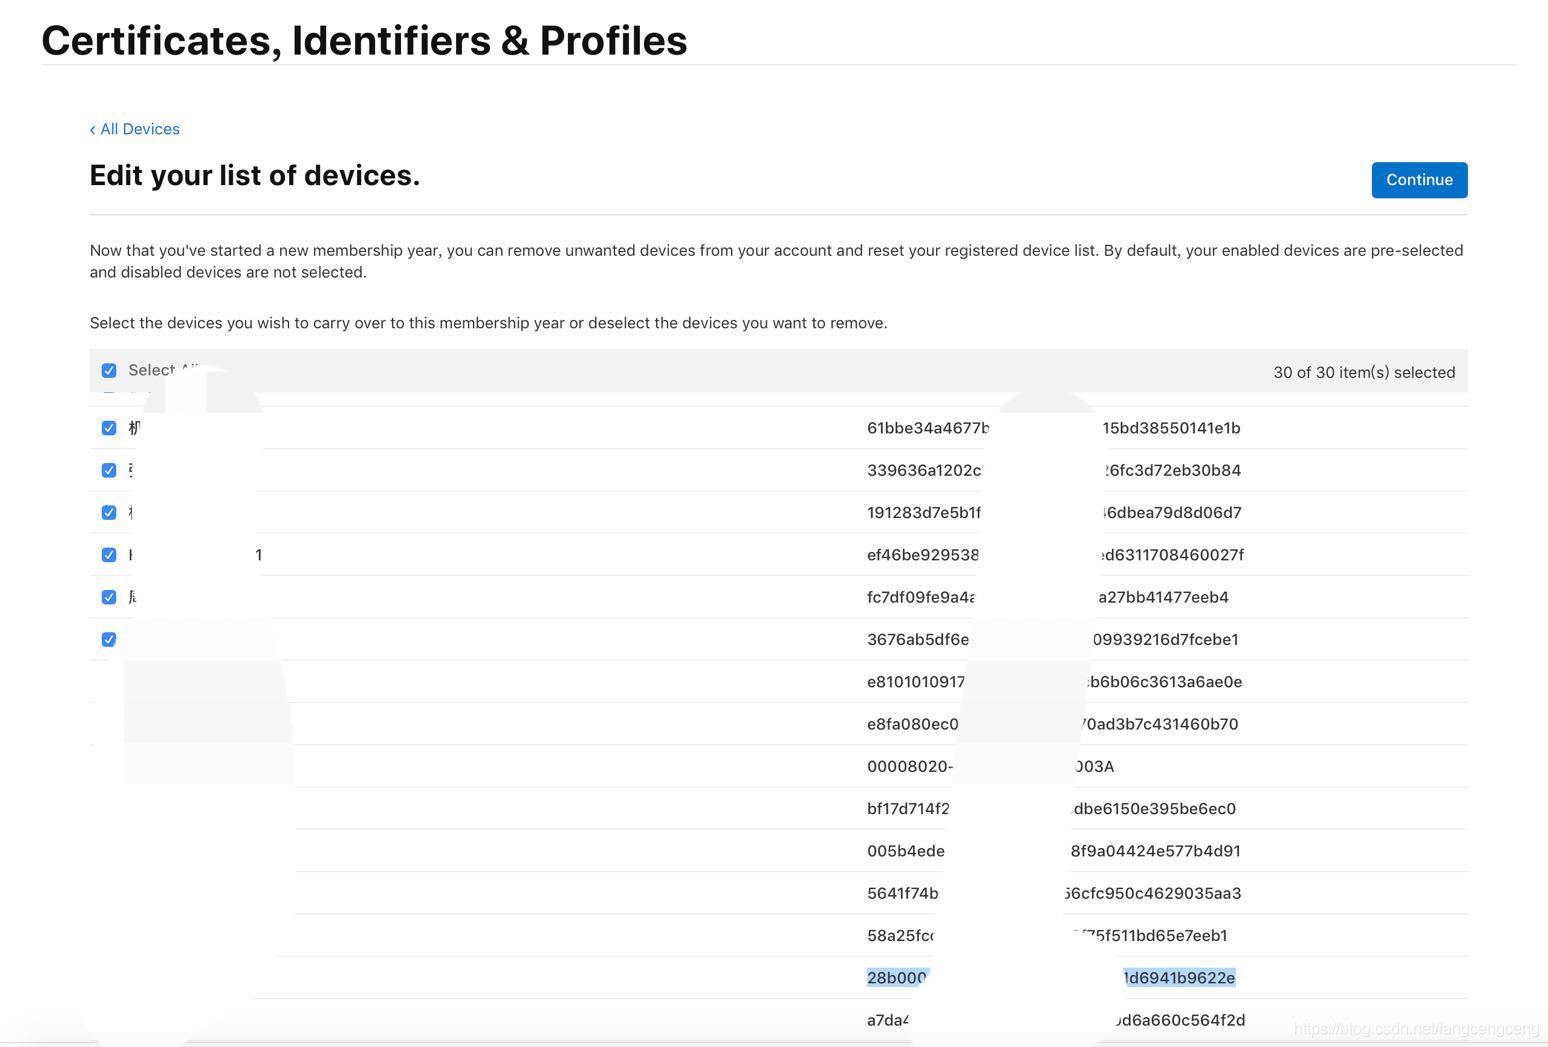Uncheck device with UDID starting 61bbe34a4677b

coord(109,428)
